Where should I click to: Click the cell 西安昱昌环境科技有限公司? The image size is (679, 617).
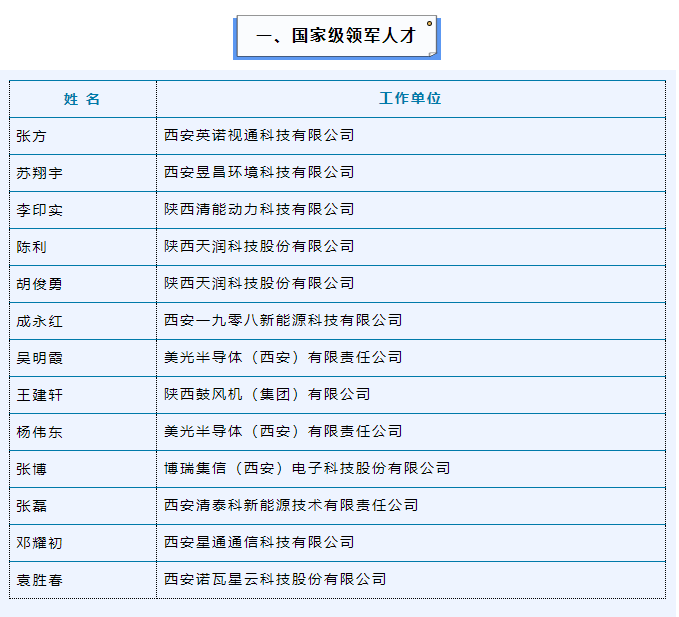(x=259, y=172)
